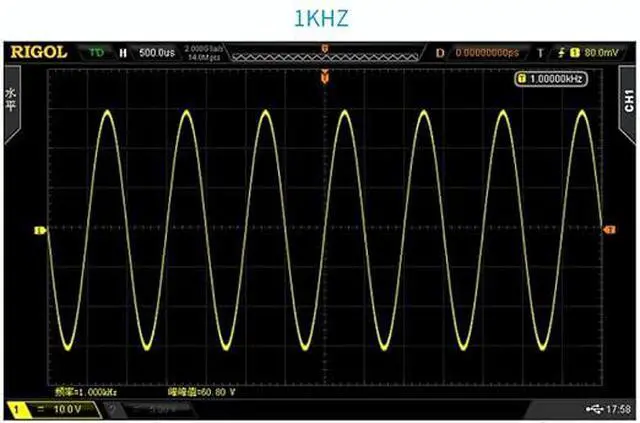Image resolution: width=640 pixels, height=423 pixels.
Task: Click the T'D trigger status indicator
Action: point(97,51)
